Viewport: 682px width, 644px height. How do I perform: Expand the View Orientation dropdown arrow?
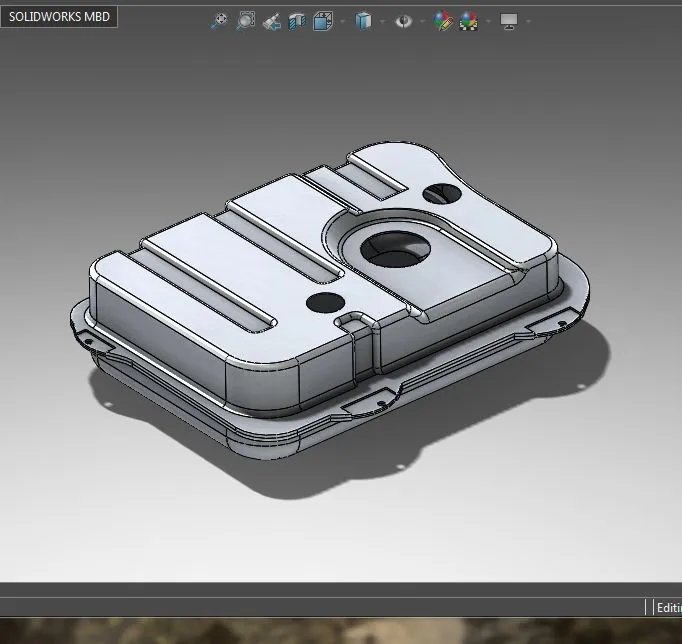tap(342, 21)
